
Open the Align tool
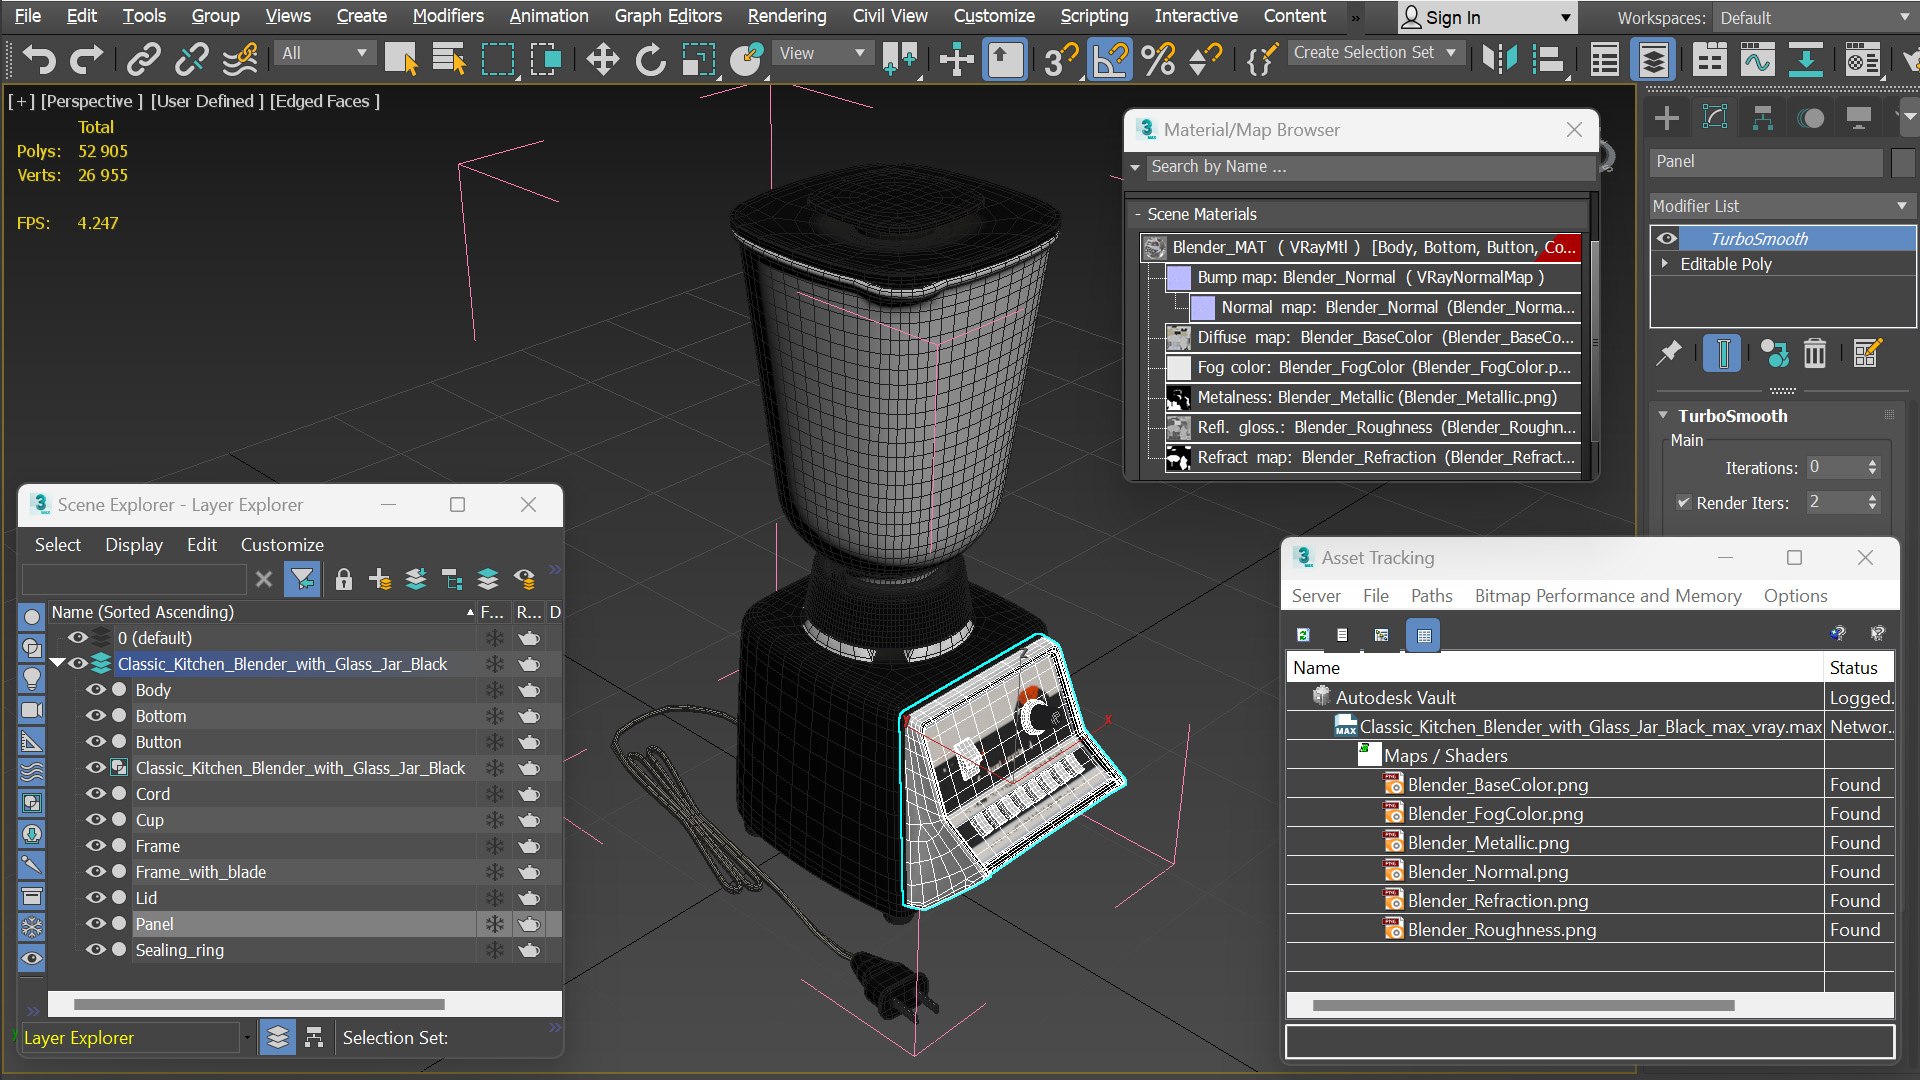point(1548,60)
